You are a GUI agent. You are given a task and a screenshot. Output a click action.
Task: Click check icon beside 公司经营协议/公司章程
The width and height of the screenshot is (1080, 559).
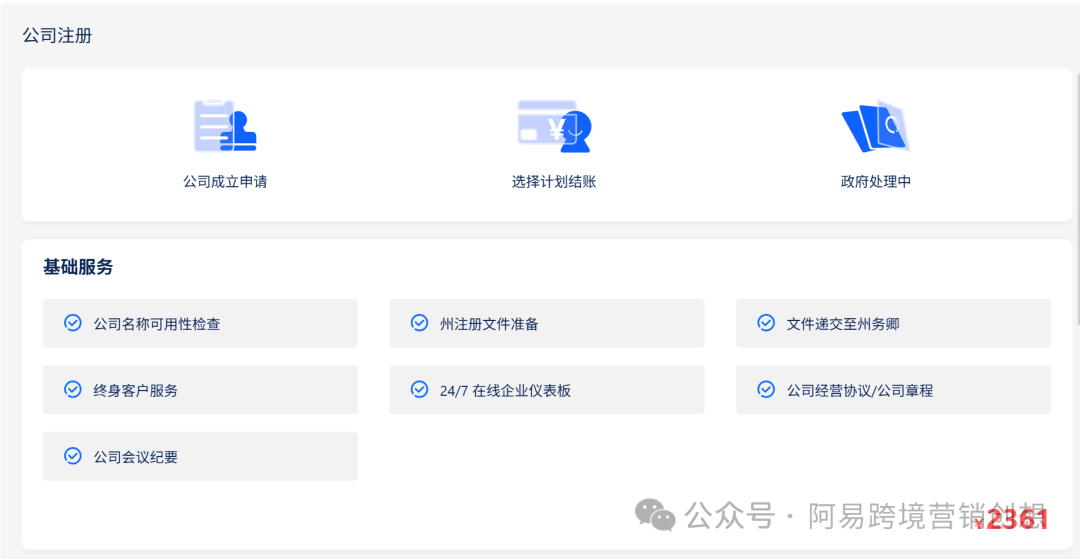765,390
